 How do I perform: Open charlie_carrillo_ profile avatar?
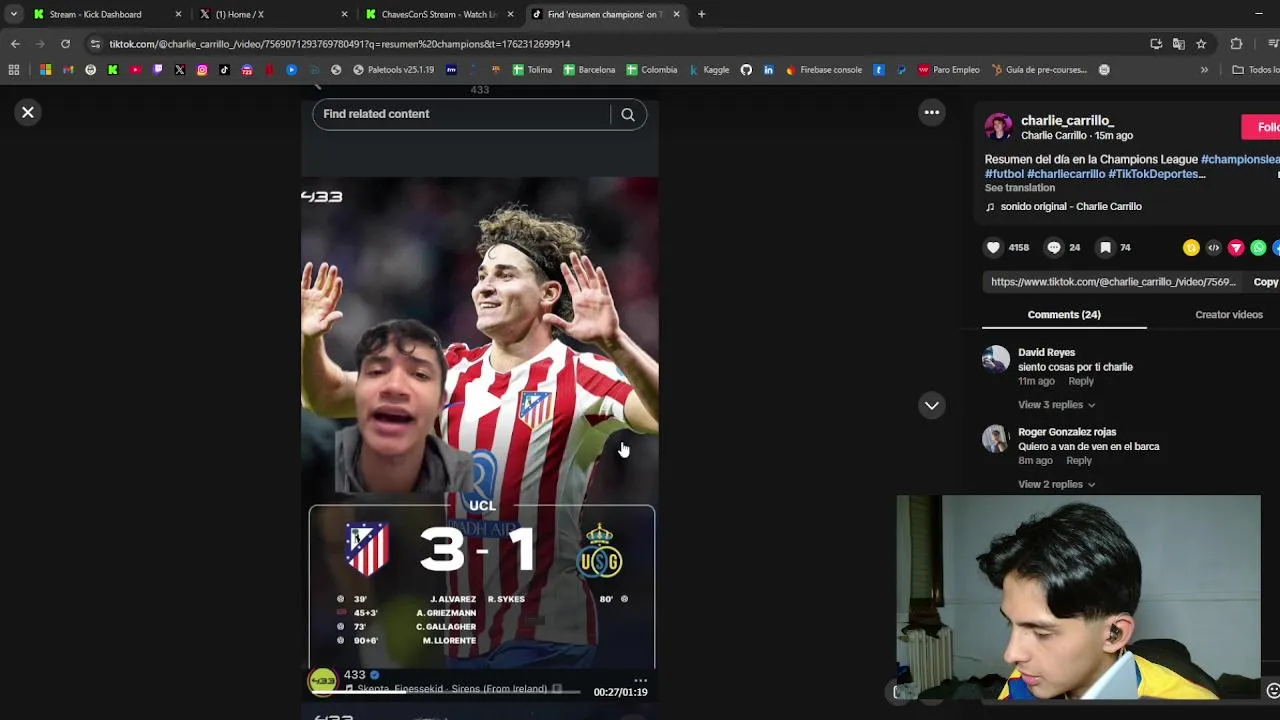tap(998, 127)
